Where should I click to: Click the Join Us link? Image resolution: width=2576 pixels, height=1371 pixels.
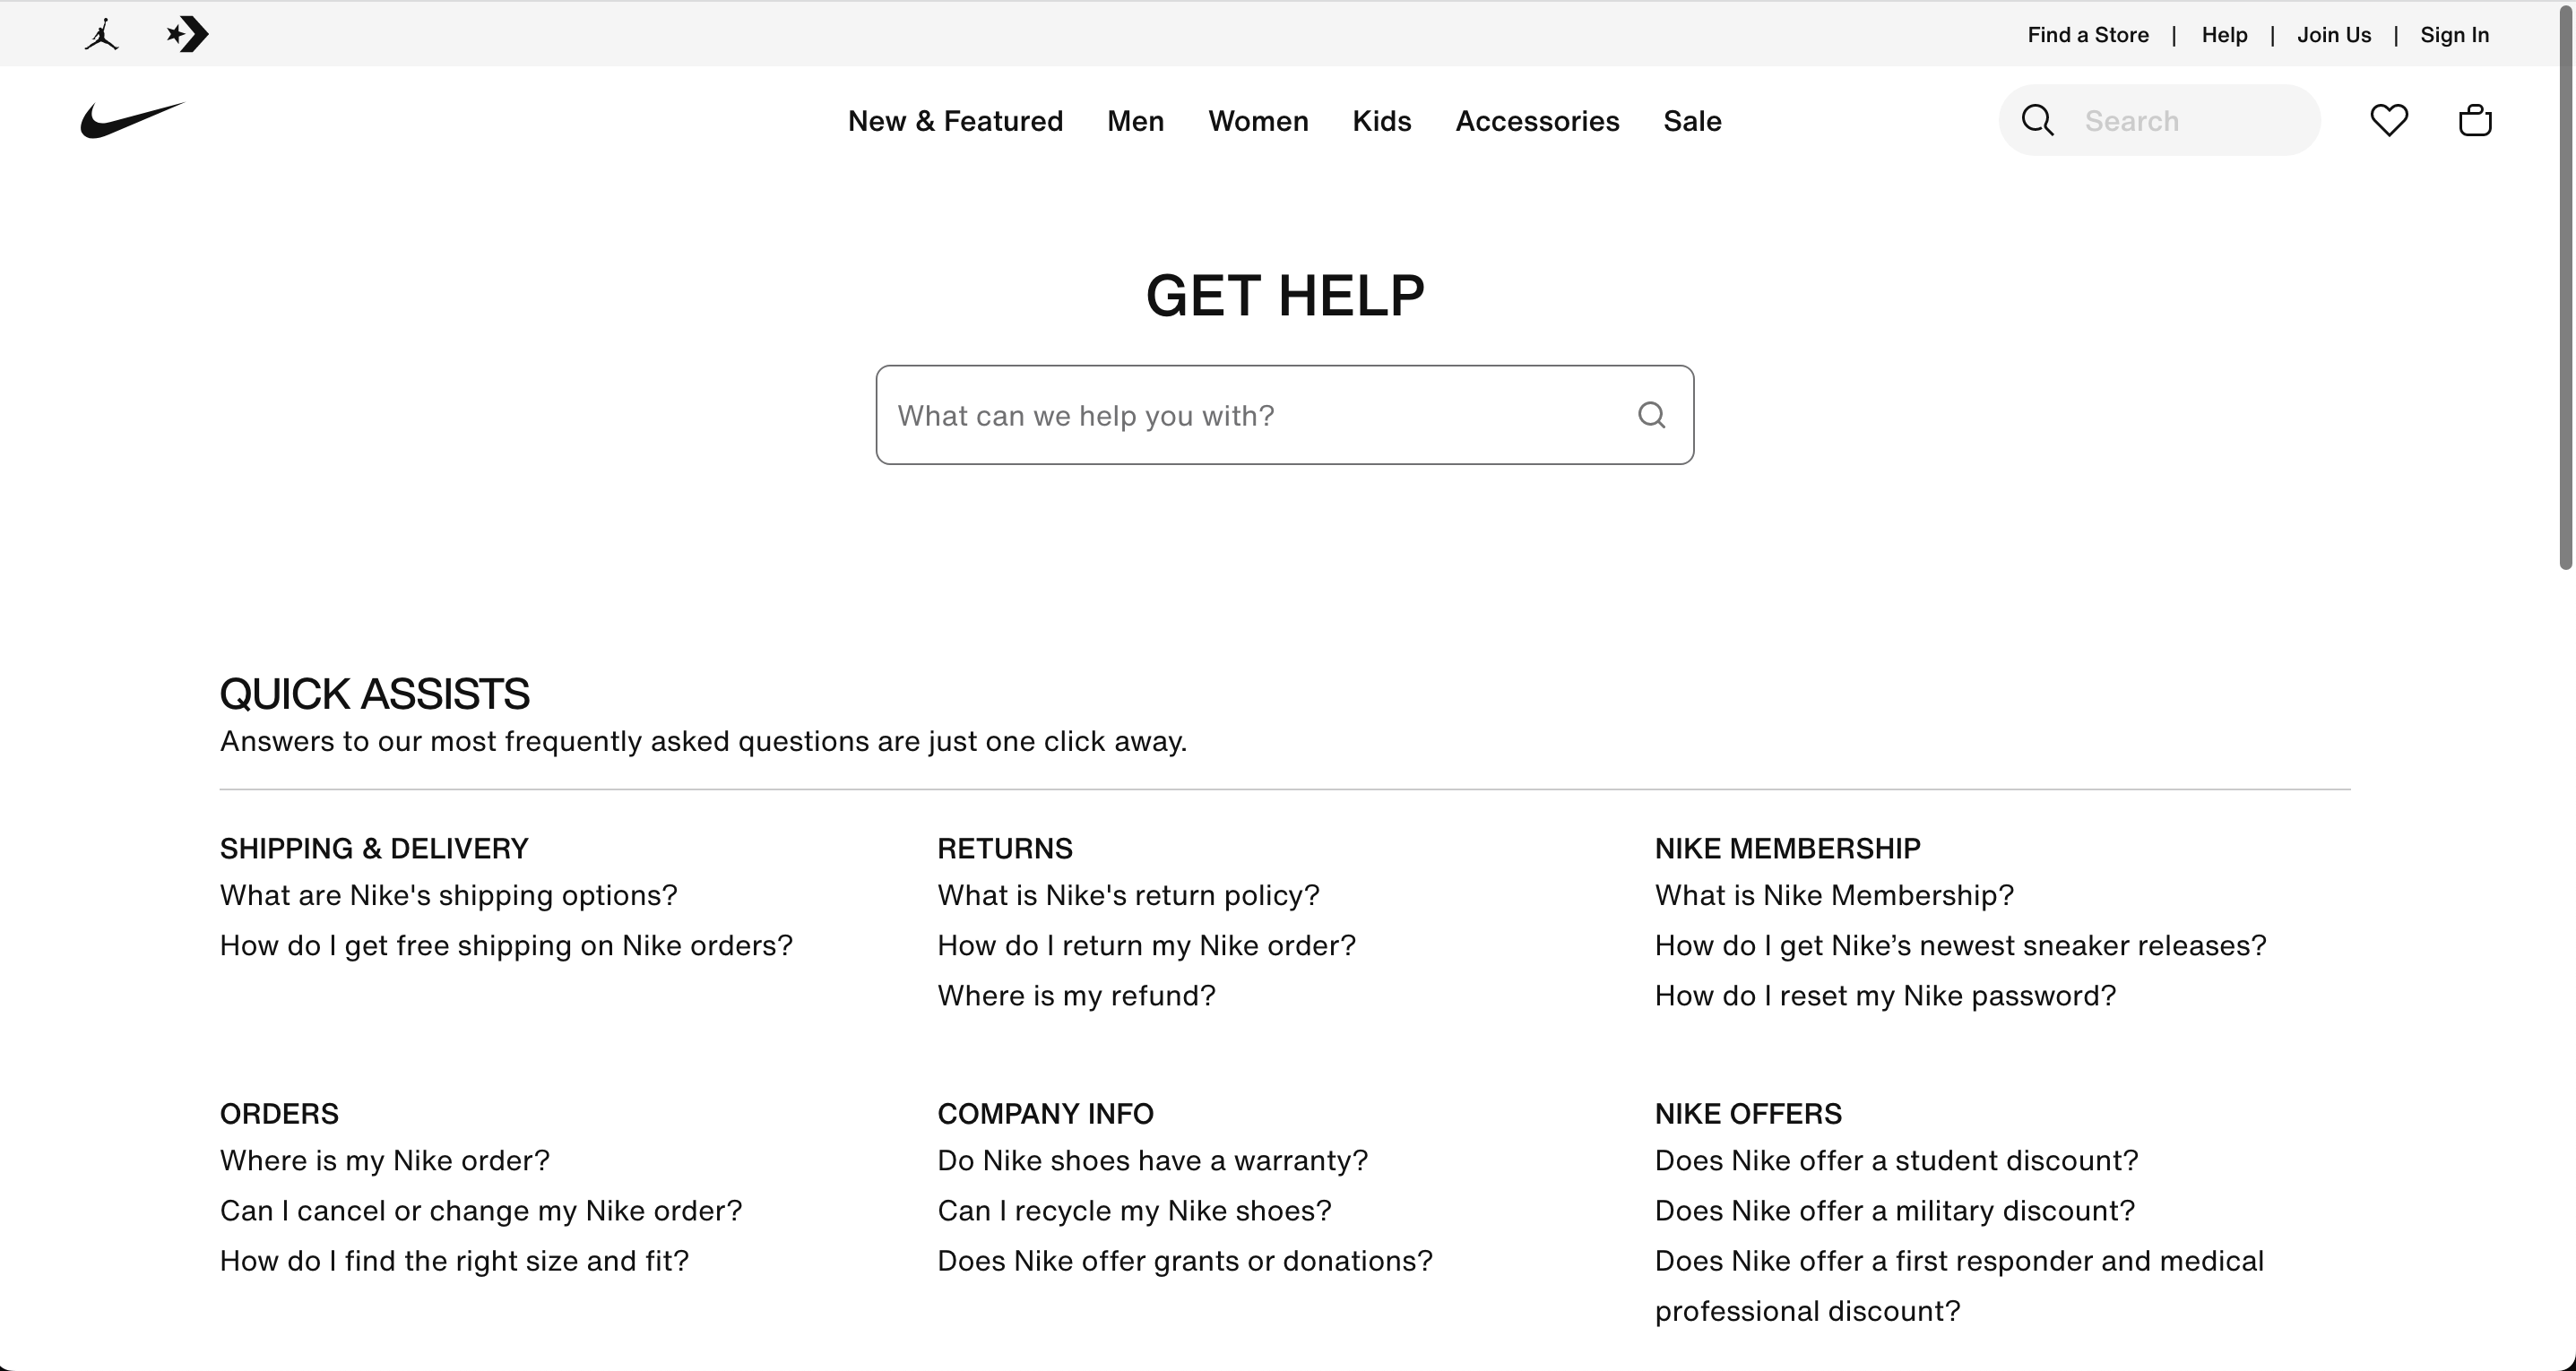click(2334, 34)
